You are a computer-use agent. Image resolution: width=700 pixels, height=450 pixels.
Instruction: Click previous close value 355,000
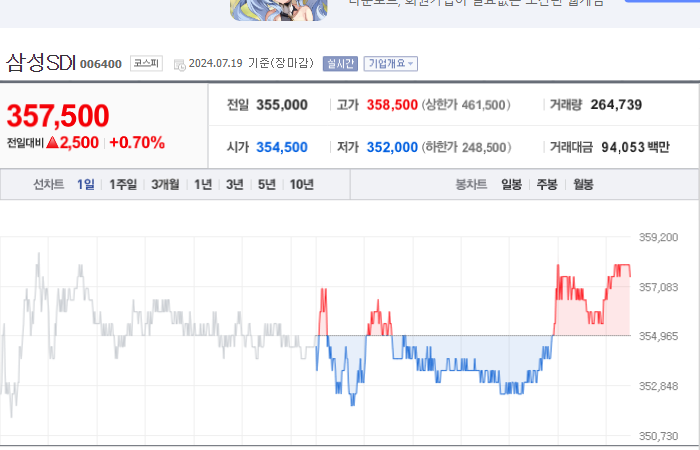282,105
